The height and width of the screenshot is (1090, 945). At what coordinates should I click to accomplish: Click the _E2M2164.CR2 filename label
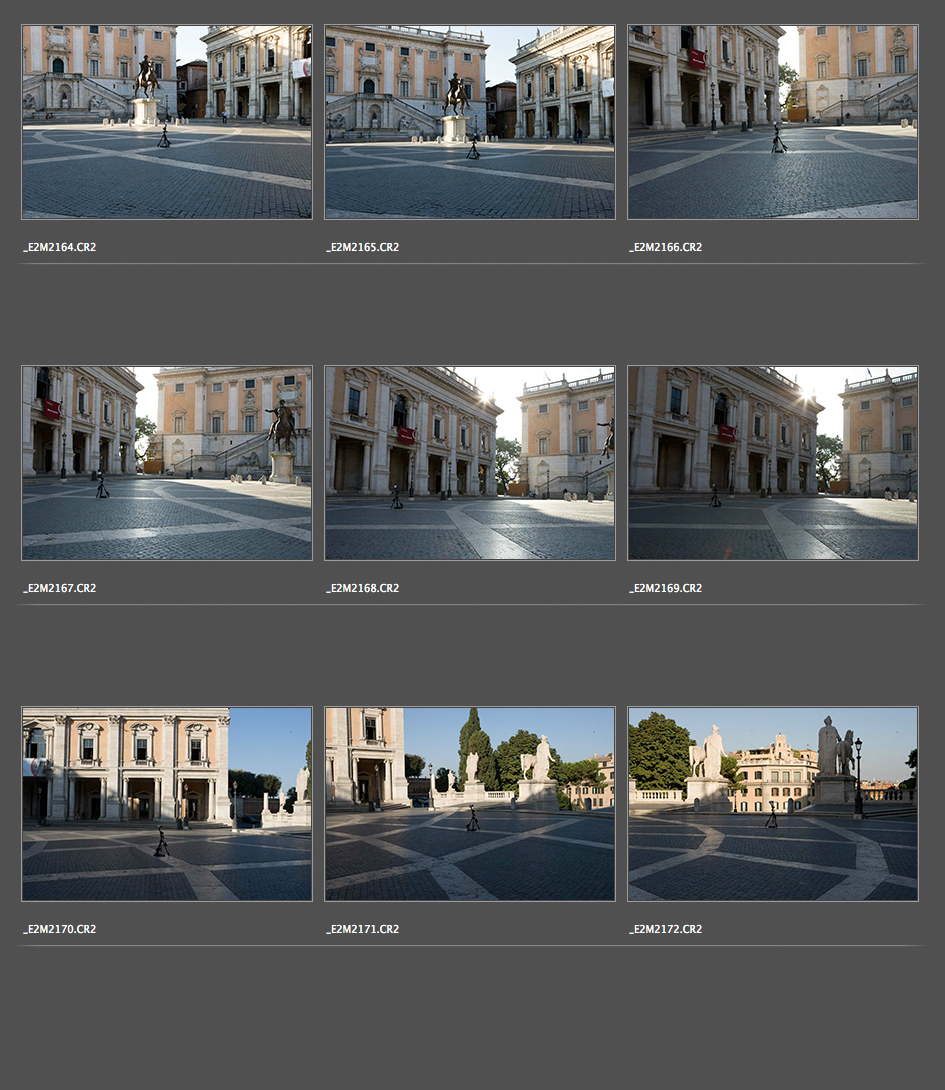pos(60,247)
